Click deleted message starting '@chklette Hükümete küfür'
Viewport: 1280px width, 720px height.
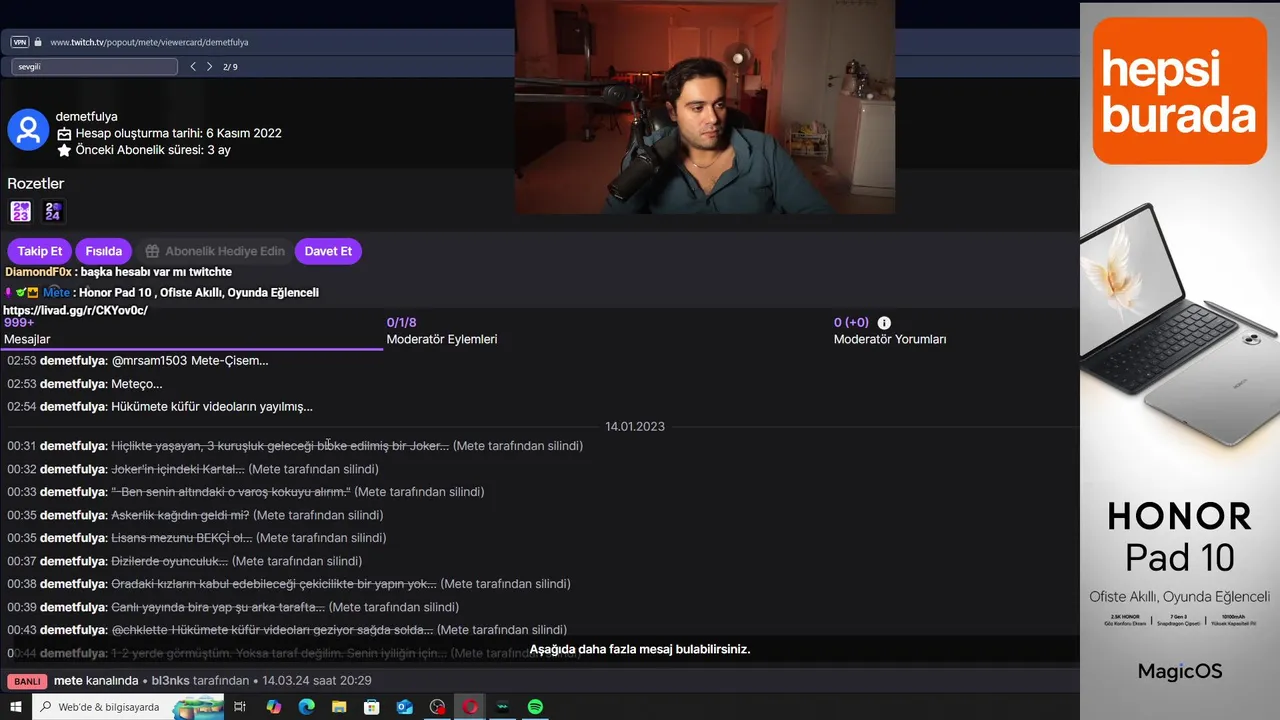click(272, 630)
